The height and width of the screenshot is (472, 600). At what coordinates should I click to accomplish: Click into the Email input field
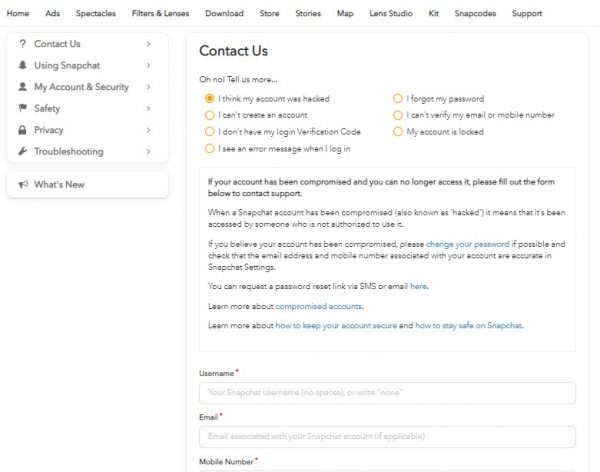[x=387, y=437]
